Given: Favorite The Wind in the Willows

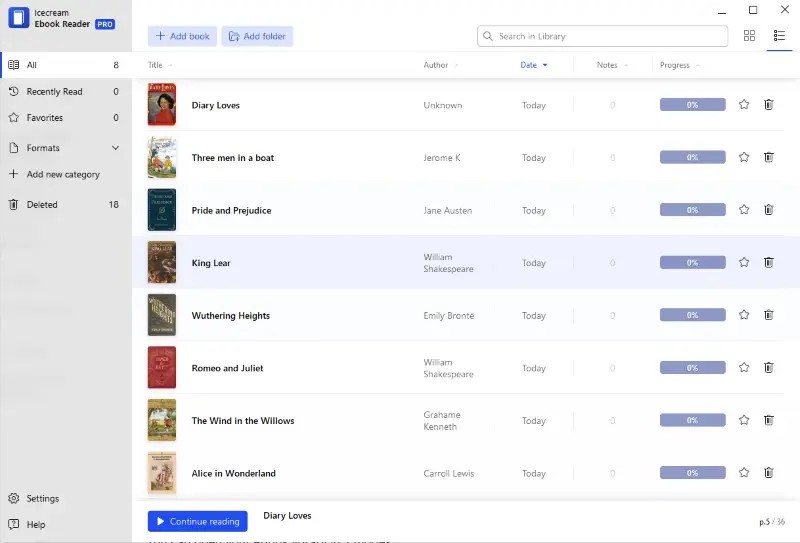Looking at the screenshot, I should (744, 420).
